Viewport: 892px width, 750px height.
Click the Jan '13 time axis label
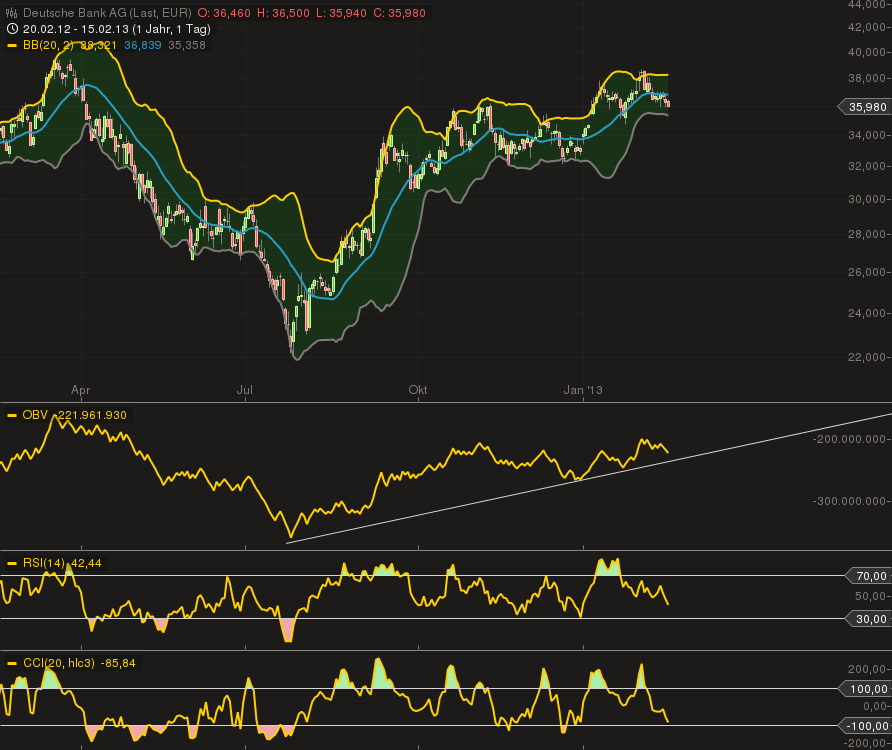(x=583, y=390)
